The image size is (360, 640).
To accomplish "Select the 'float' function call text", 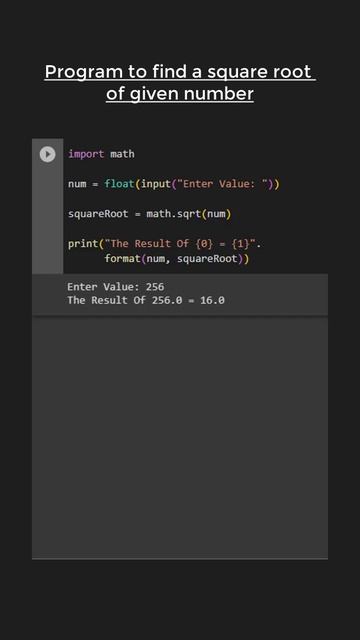I will (119, 184).
